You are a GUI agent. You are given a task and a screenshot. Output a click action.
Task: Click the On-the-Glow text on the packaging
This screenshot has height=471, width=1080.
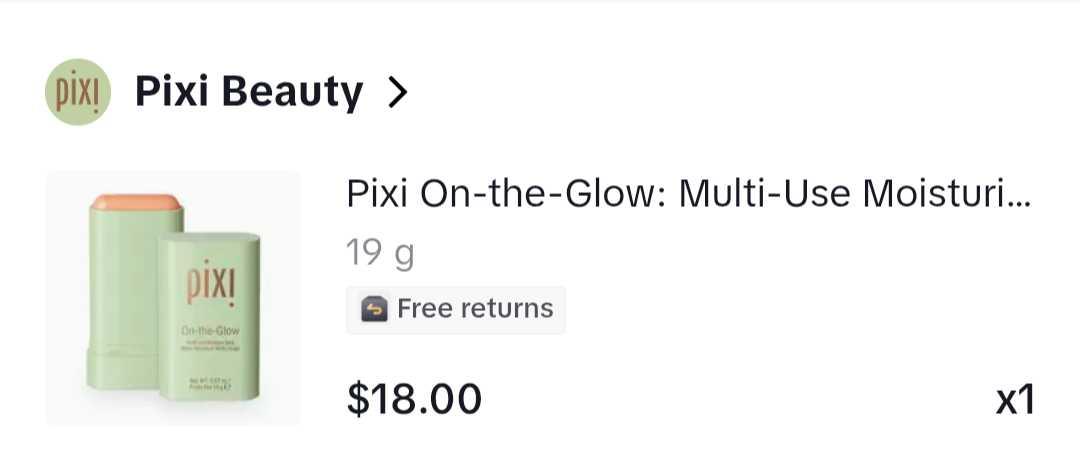(x=209, y=331)
